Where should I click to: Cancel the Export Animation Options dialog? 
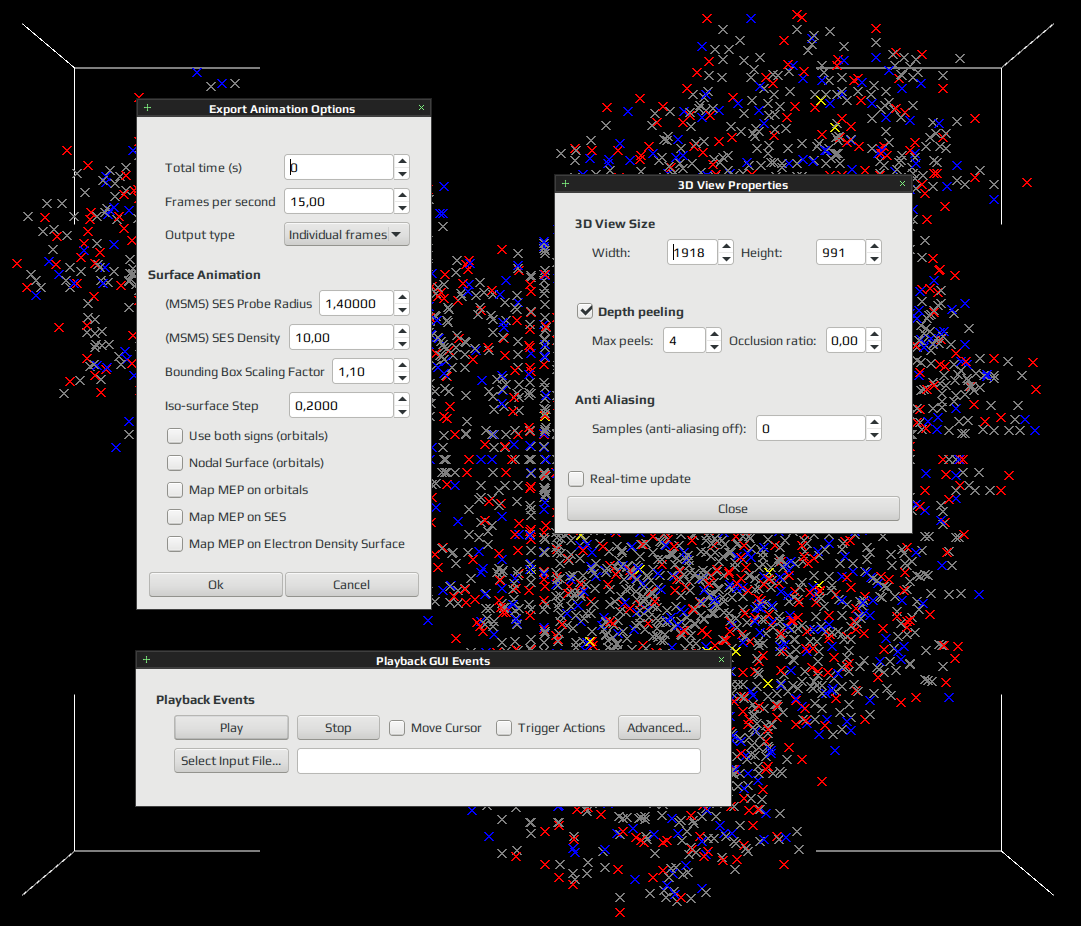click(352, 585)
